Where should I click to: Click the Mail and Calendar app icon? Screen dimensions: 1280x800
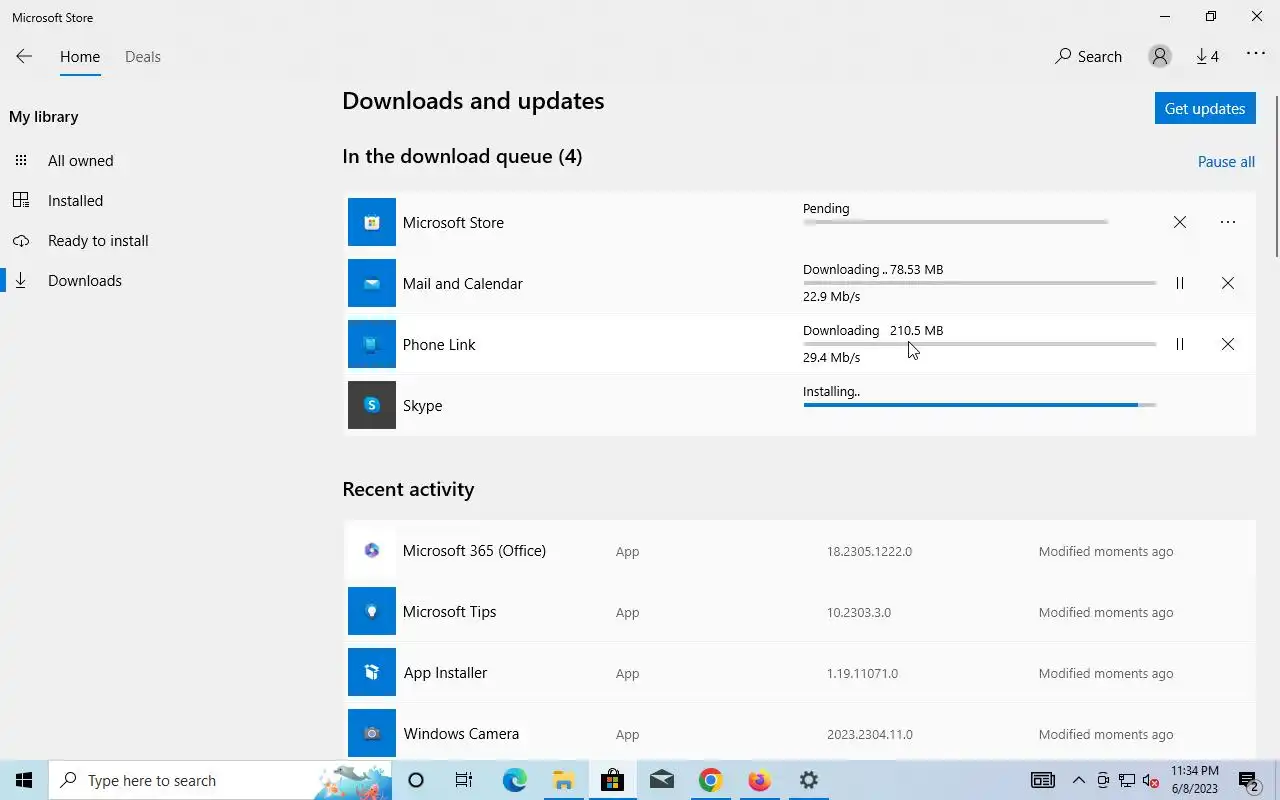click(x=372, y=283)
